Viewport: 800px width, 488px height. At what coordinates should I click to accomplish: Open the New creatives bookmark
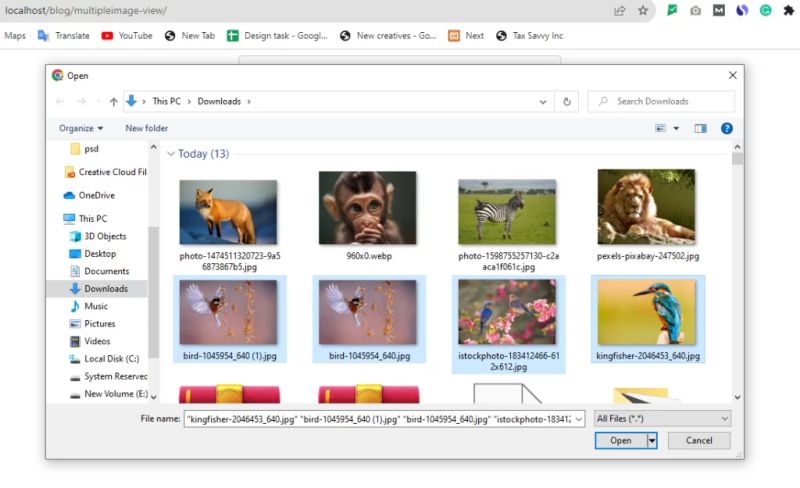pos(388,36)
